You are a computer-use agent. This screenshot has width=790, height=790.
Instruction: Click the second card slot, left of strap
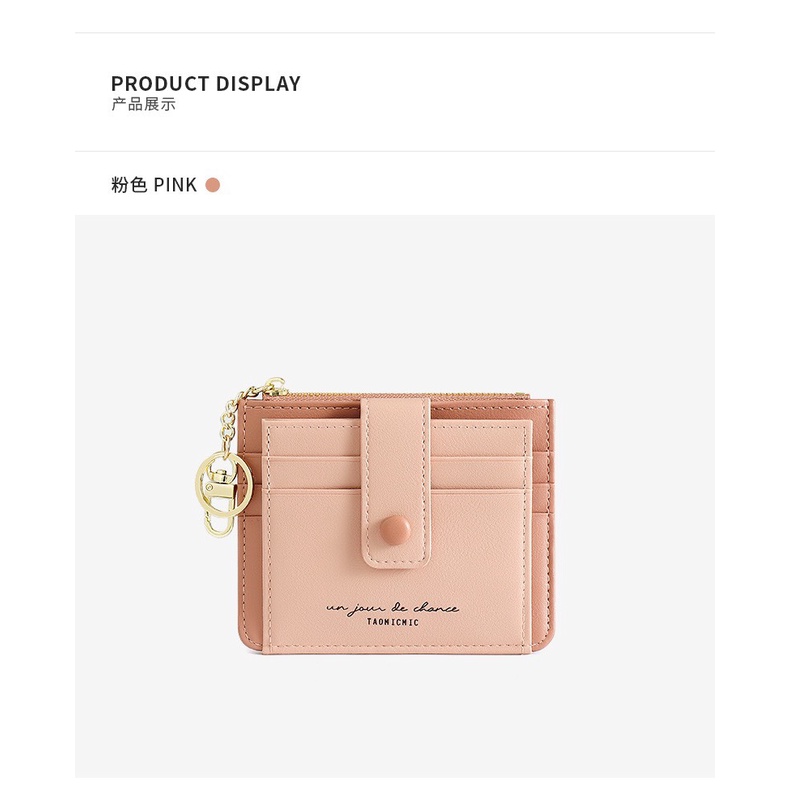(x=314, y=472)
